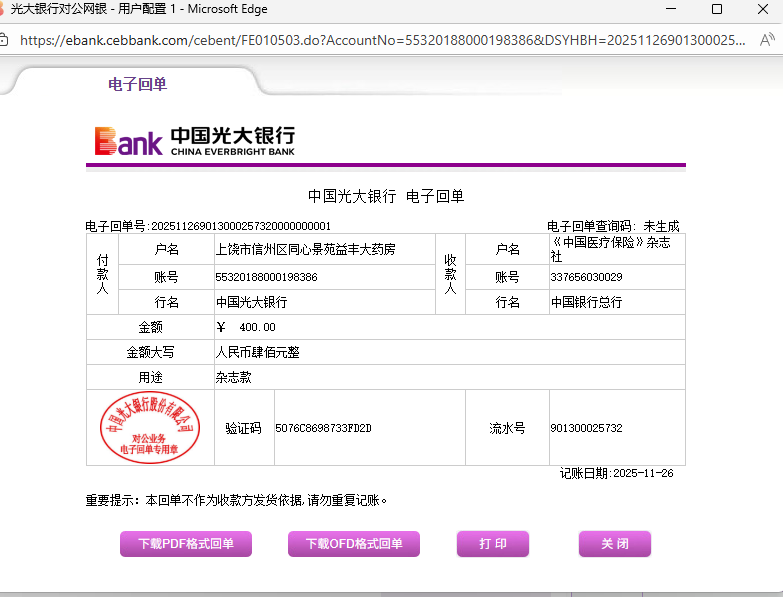Click verification code 5076C8698733FD2D
The width and height of the screenshot is (783, 597).
click(x=323, y=428)
